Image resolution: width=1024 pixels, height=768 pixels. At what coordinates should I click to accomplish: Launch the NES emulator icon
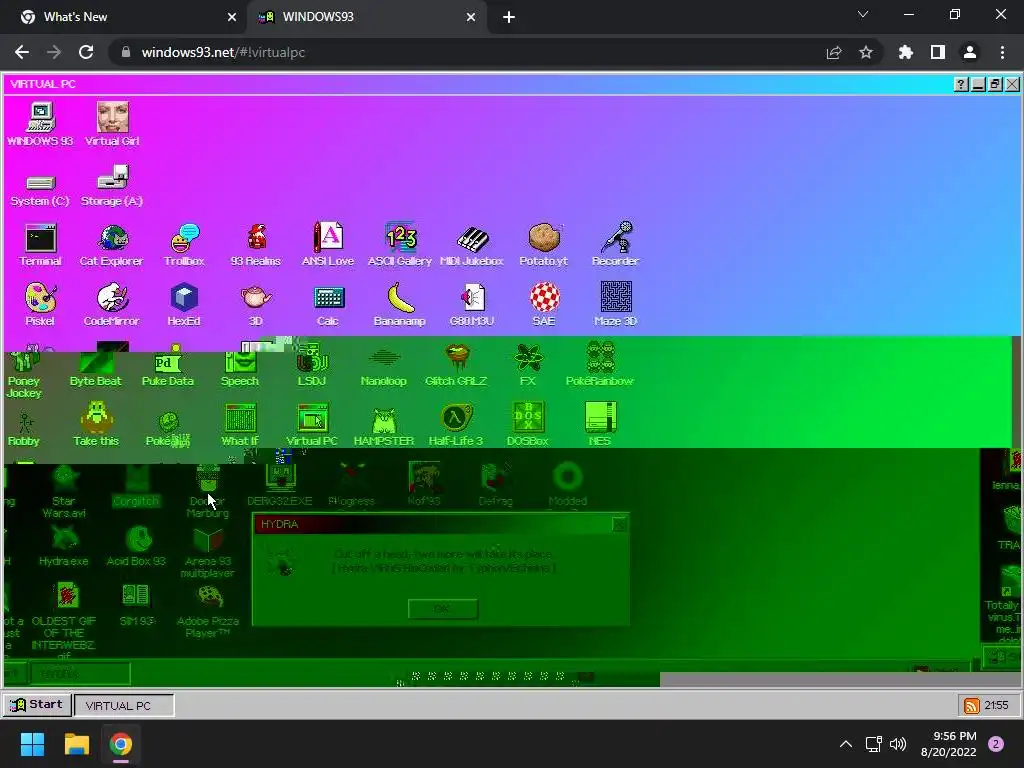pos(600,424)
